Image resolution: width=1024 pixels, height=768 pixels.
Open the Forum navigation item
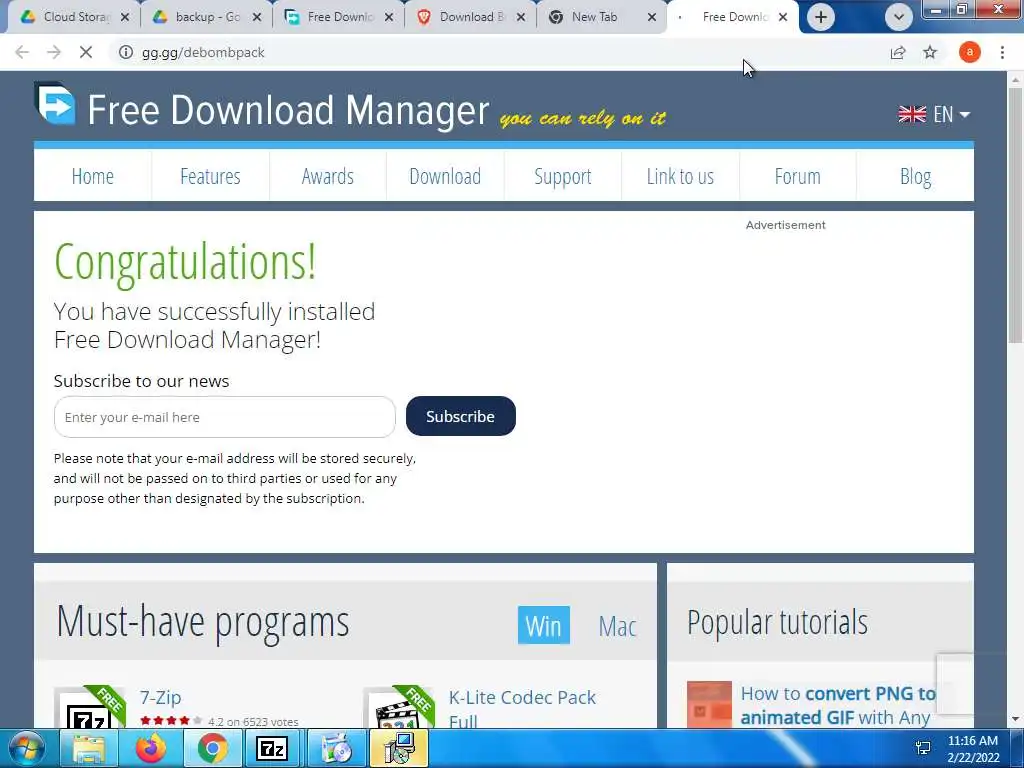(x=797, y=176)
